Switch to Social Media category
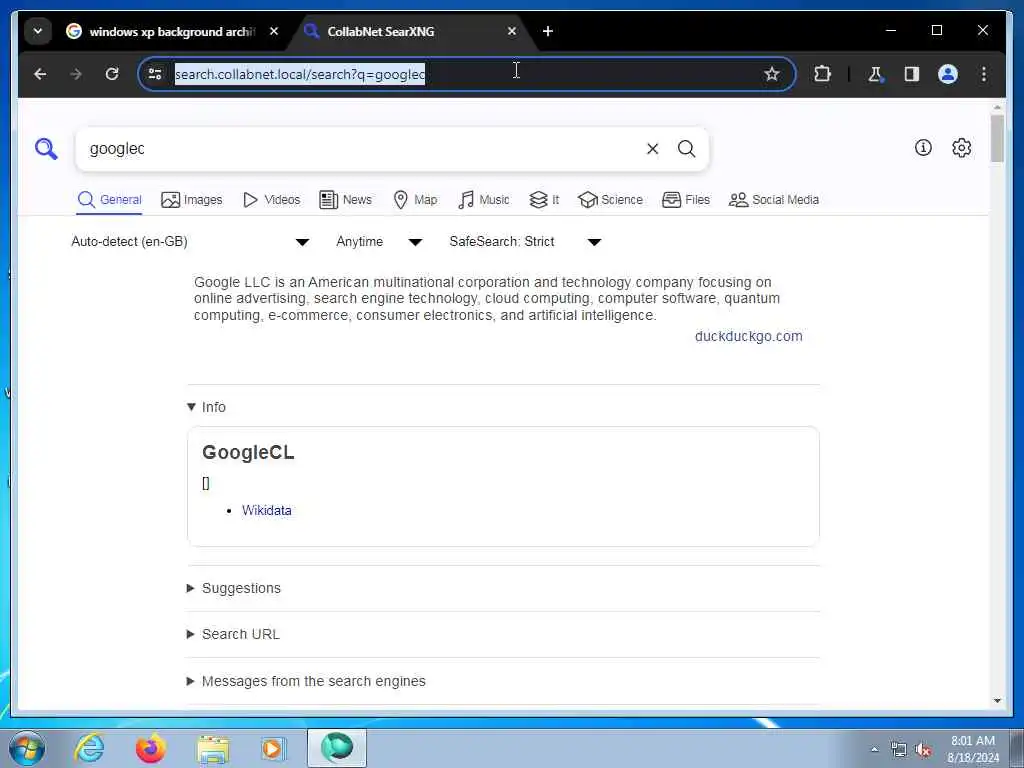 [x=774, y=200]
